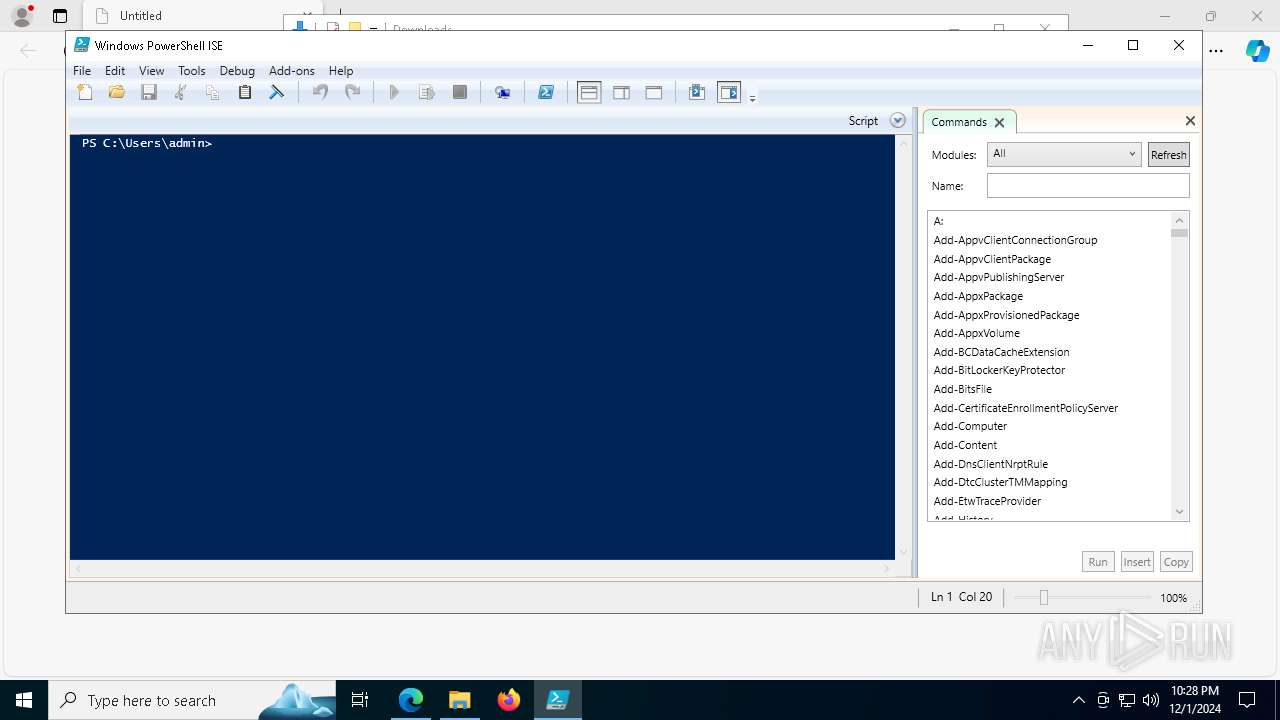Click the Run Selection icon
The image size is (1280, 720).
point(427,93)
